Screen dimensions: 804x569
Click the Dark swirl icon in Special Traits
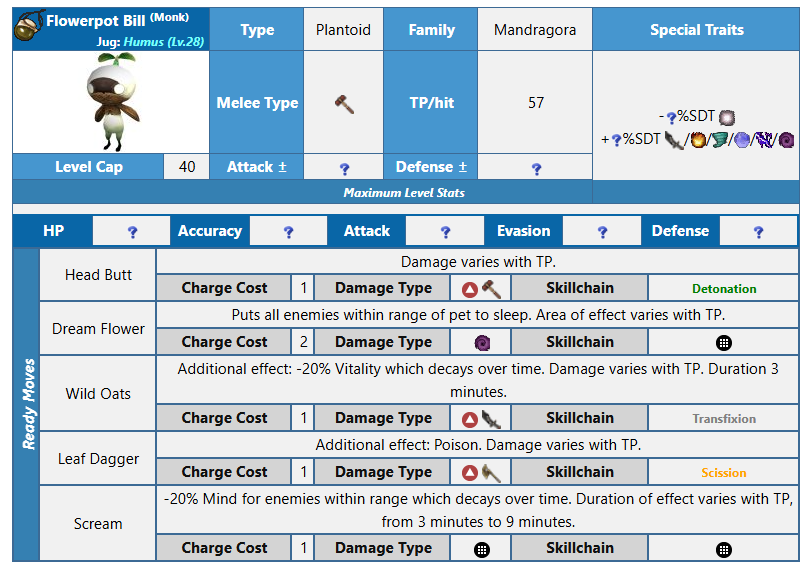coord(787,140)
